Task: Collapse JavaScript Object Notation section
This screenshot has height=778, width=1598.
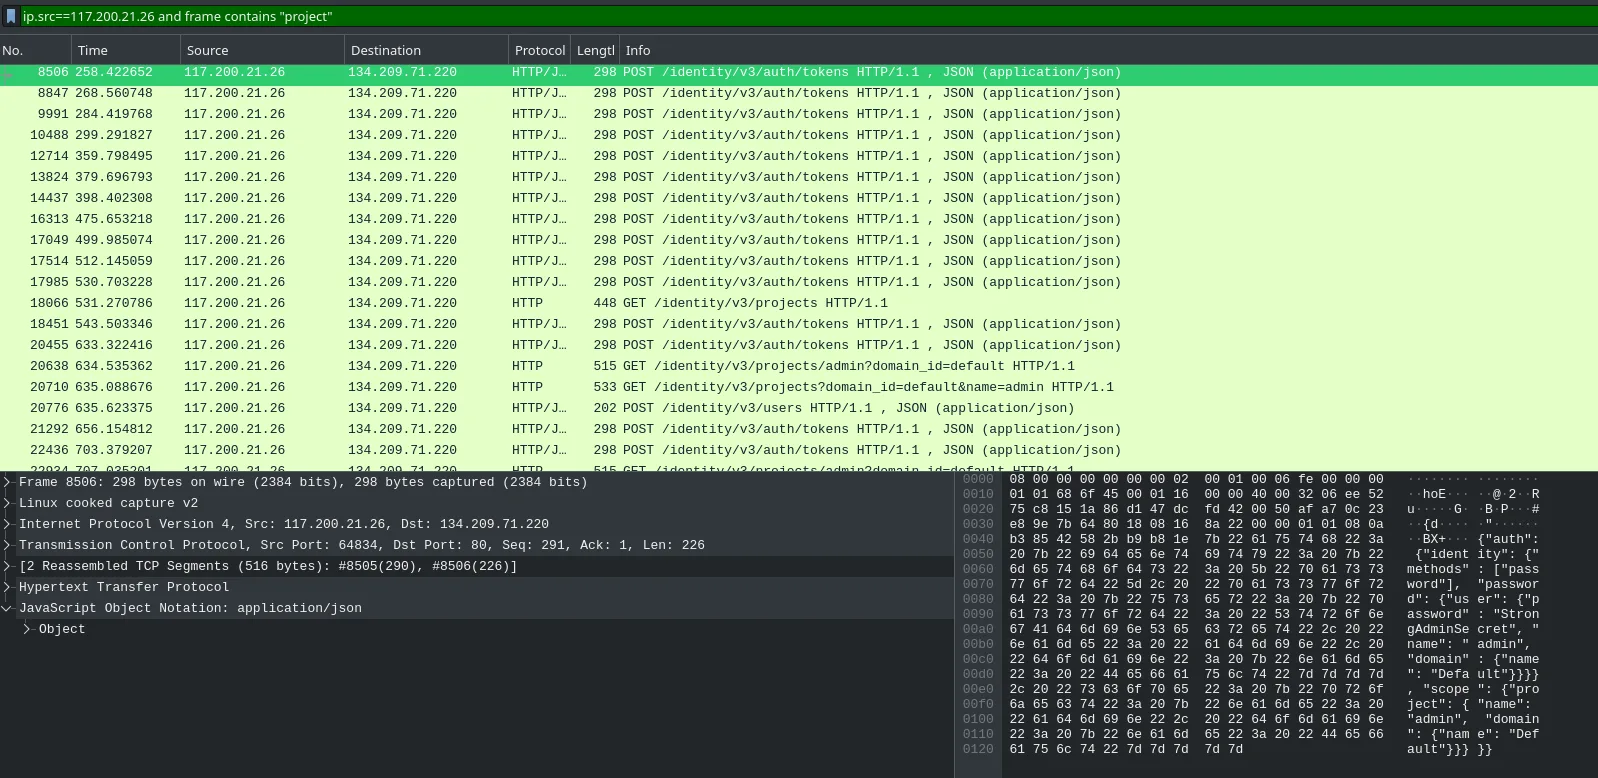Action: click(7, 608)
